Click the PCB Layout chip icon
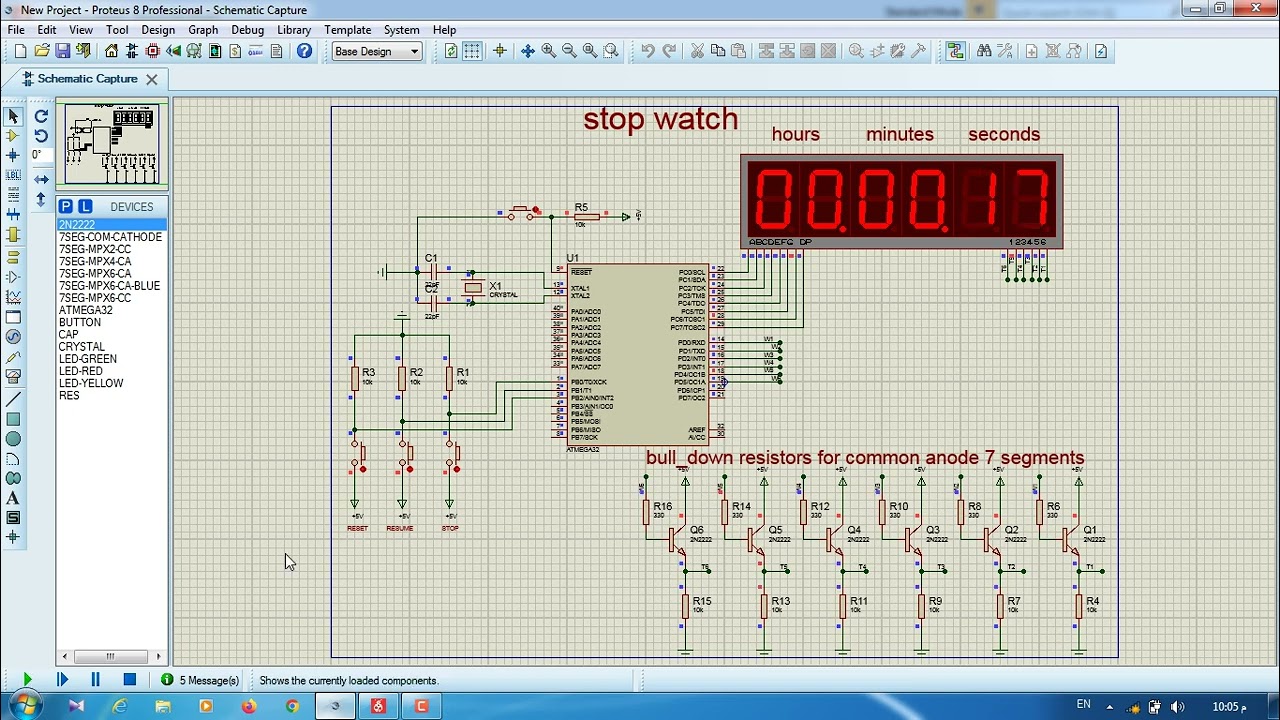Viewport: 1280px width, 720px height. [153, 51]
